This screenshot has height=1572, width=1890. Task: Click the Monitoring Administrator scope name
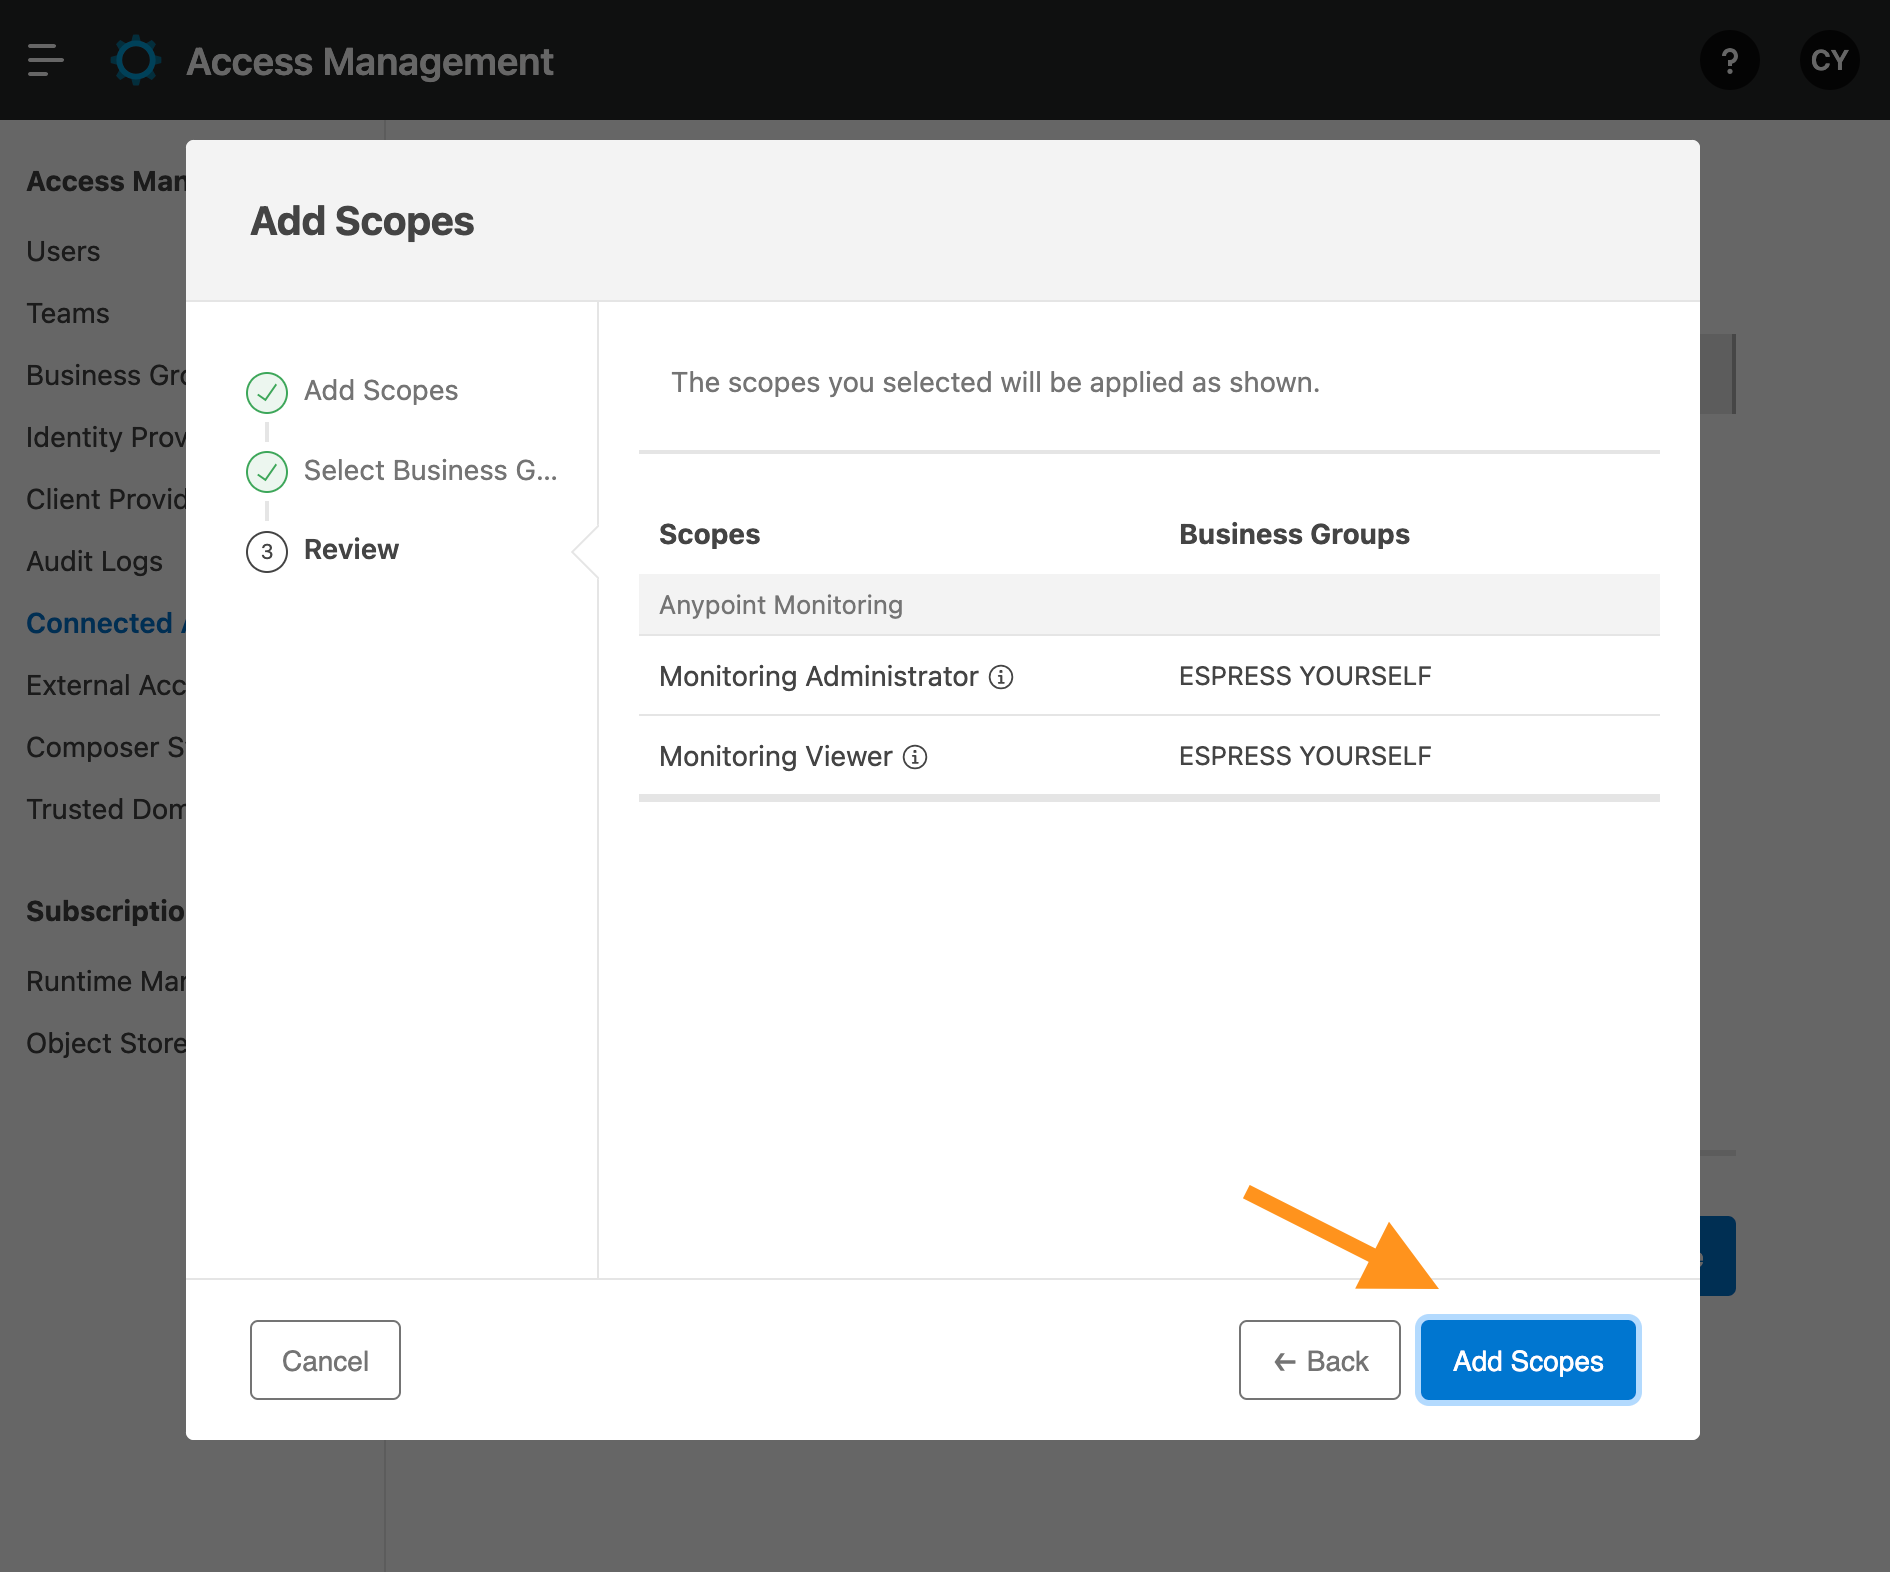tap(818, 676)
